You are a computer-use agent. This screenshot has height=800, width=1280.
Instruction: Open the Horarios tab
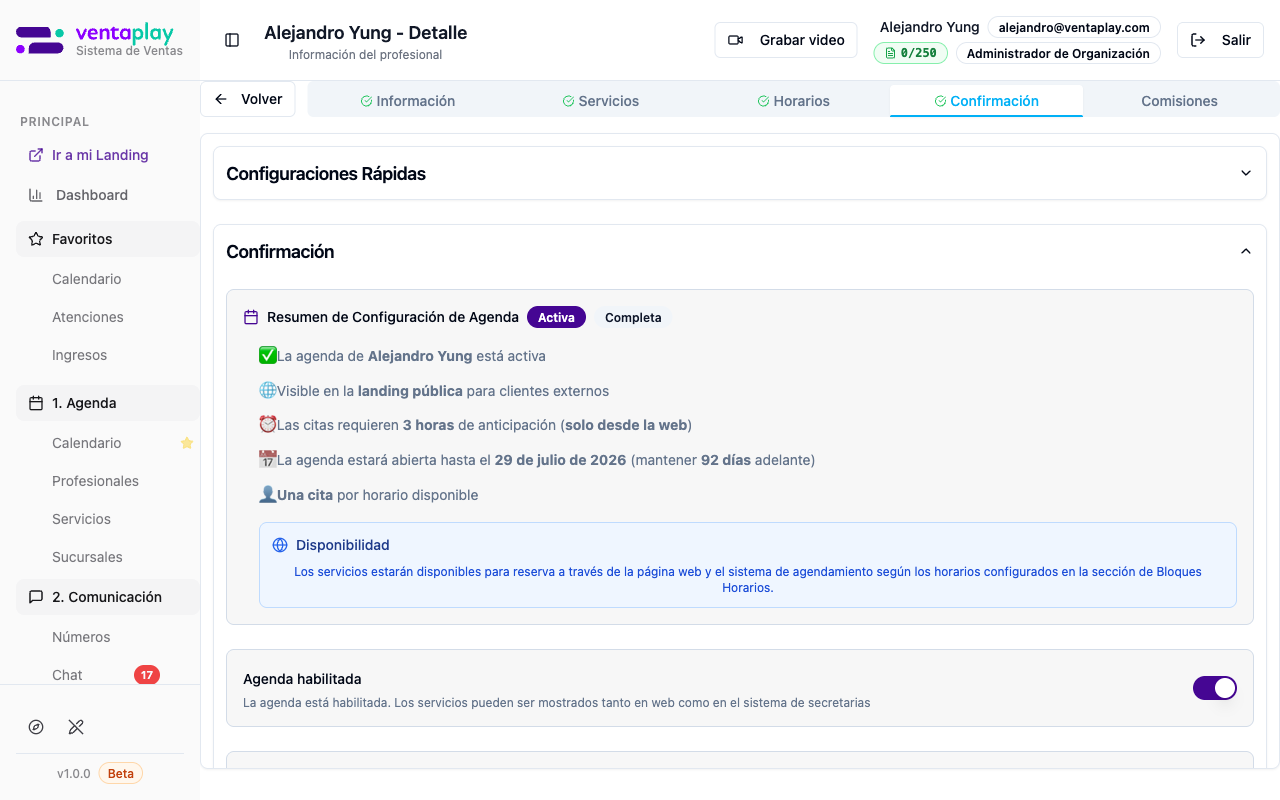point(793,101)
